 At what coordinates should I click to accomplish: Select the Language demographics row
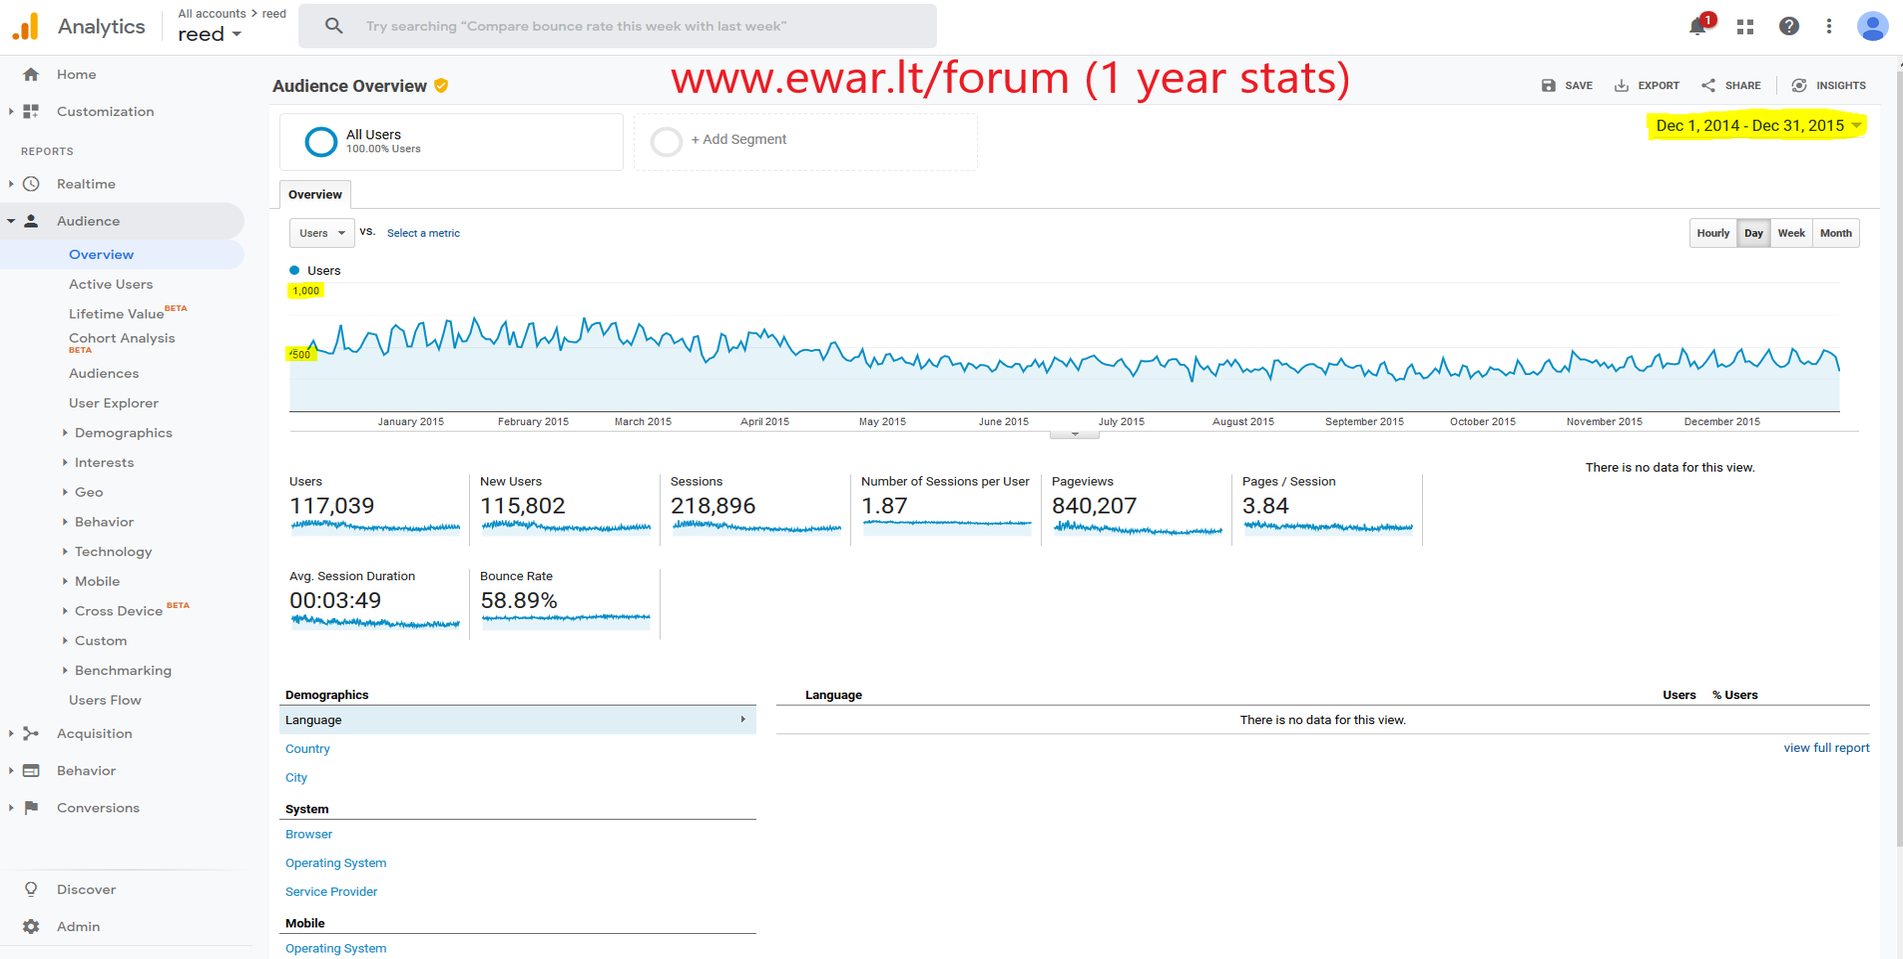[518, 720]
